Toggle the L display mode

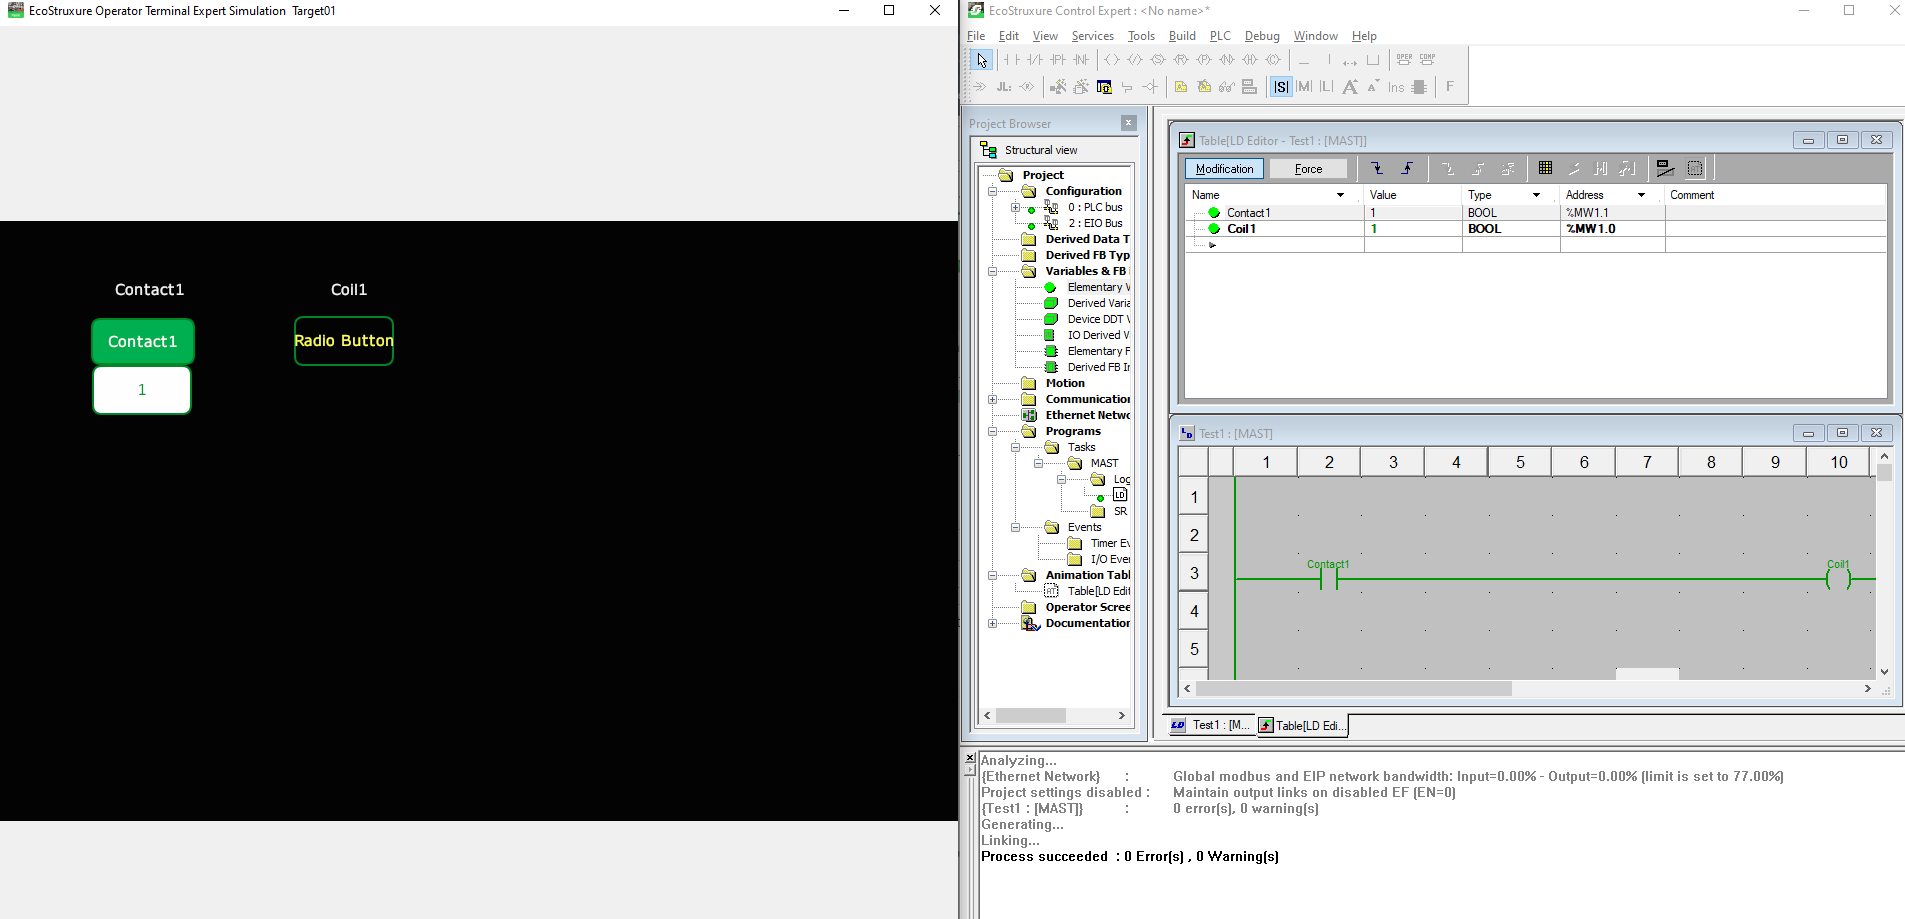click(x=1326, y=87)
